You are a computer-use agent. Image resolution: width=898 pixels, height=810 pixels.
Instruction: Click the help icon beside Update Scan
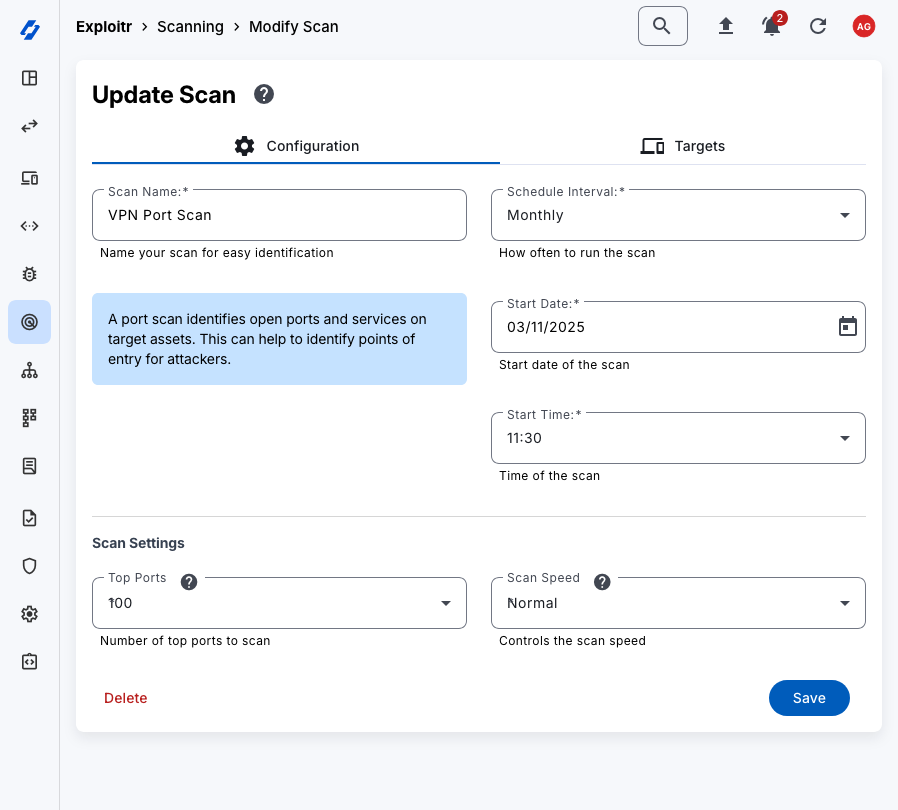[x=264, y=95]
